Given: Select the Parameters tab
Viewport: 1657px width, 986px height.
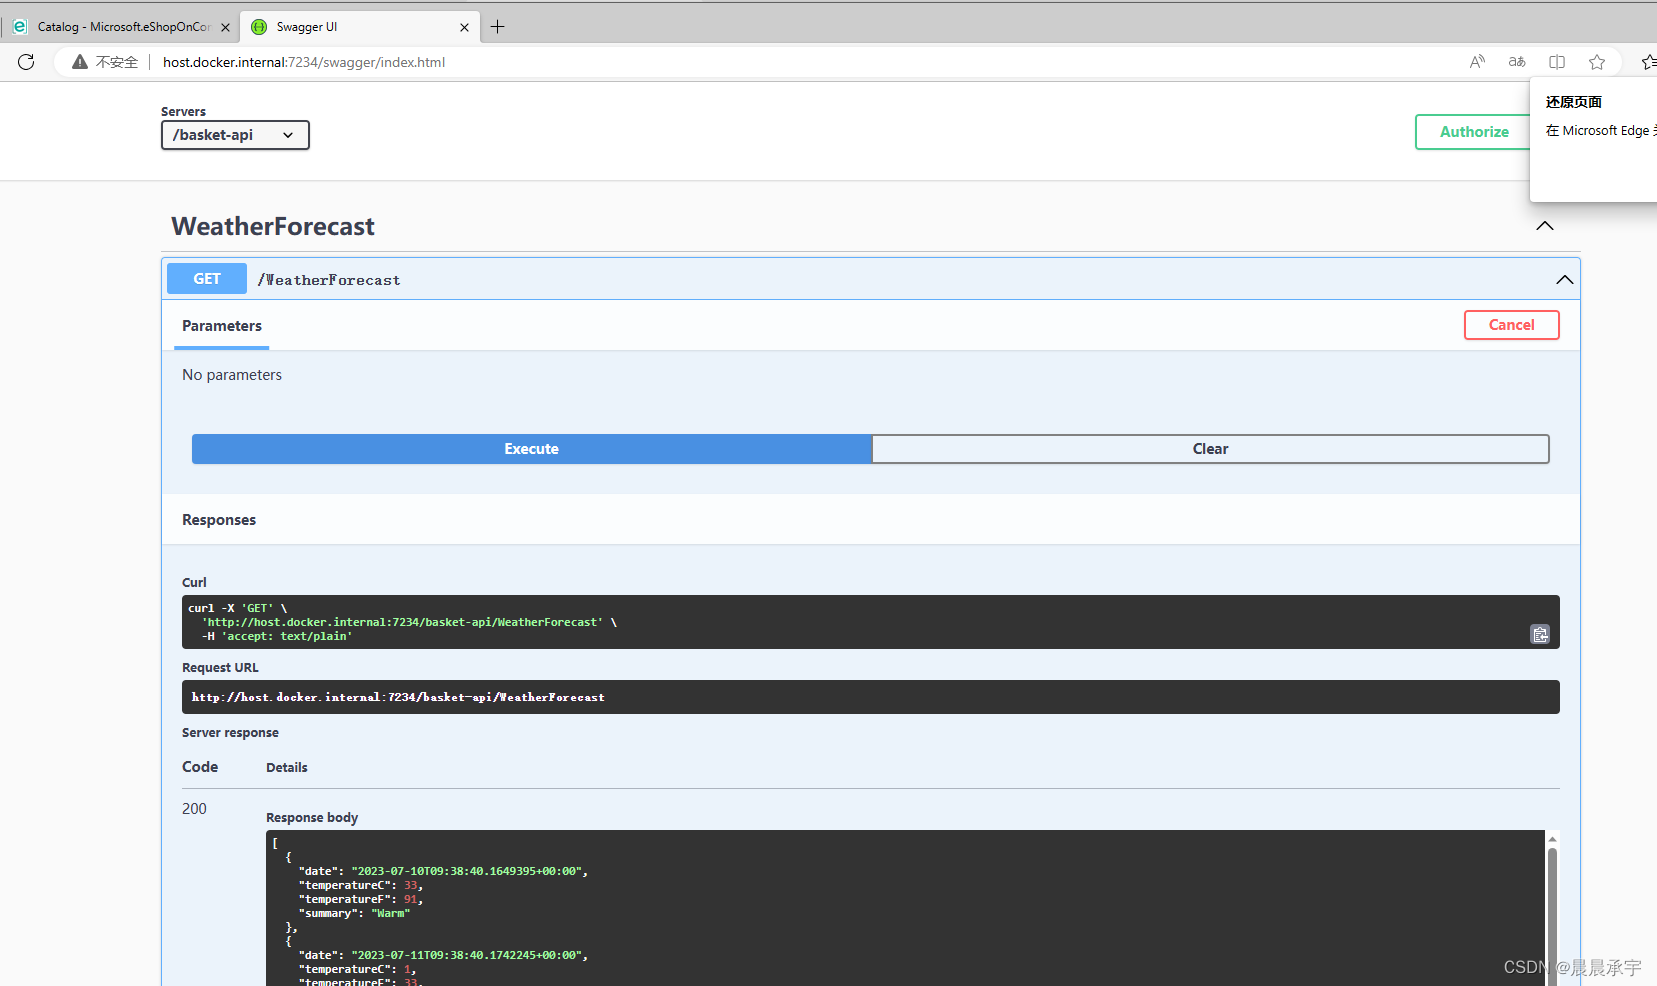Looking at the screenshot, I should pyautogui.click(x=221, y=326).
